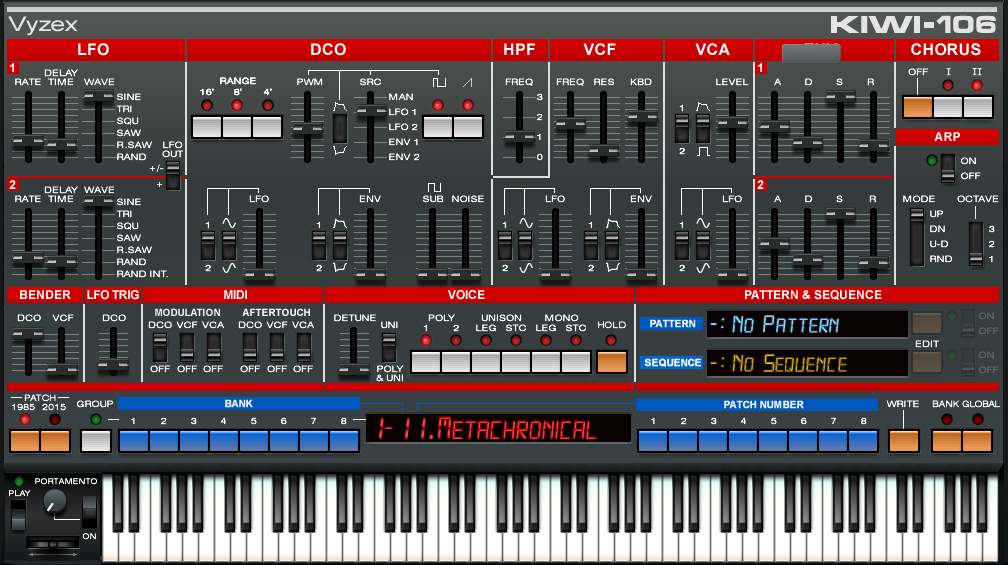
Task: Click the LFO 1 RATE slider
Action: point(28,127)
